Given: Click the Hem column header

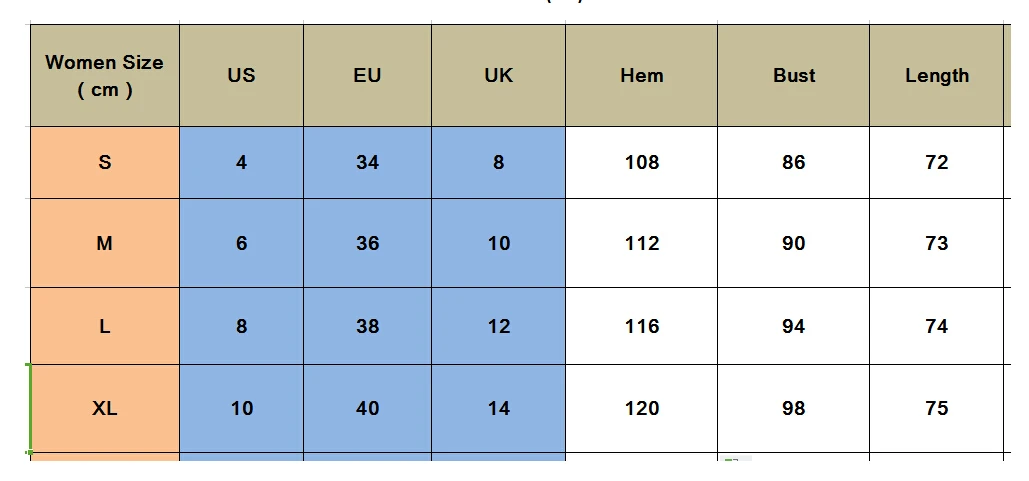Looking at the screenshot, I should 641,75.
